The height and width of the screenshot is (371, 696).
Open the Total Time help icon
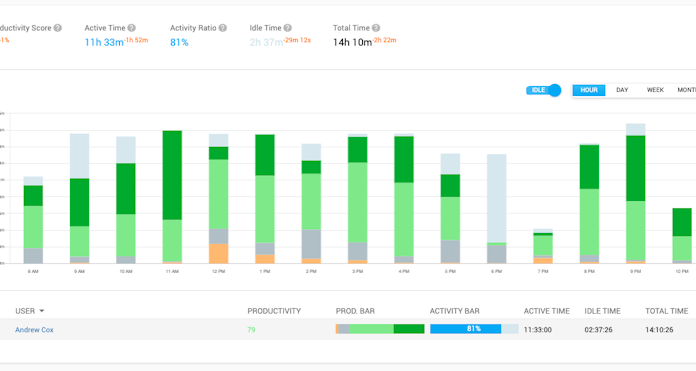(376, 28)
